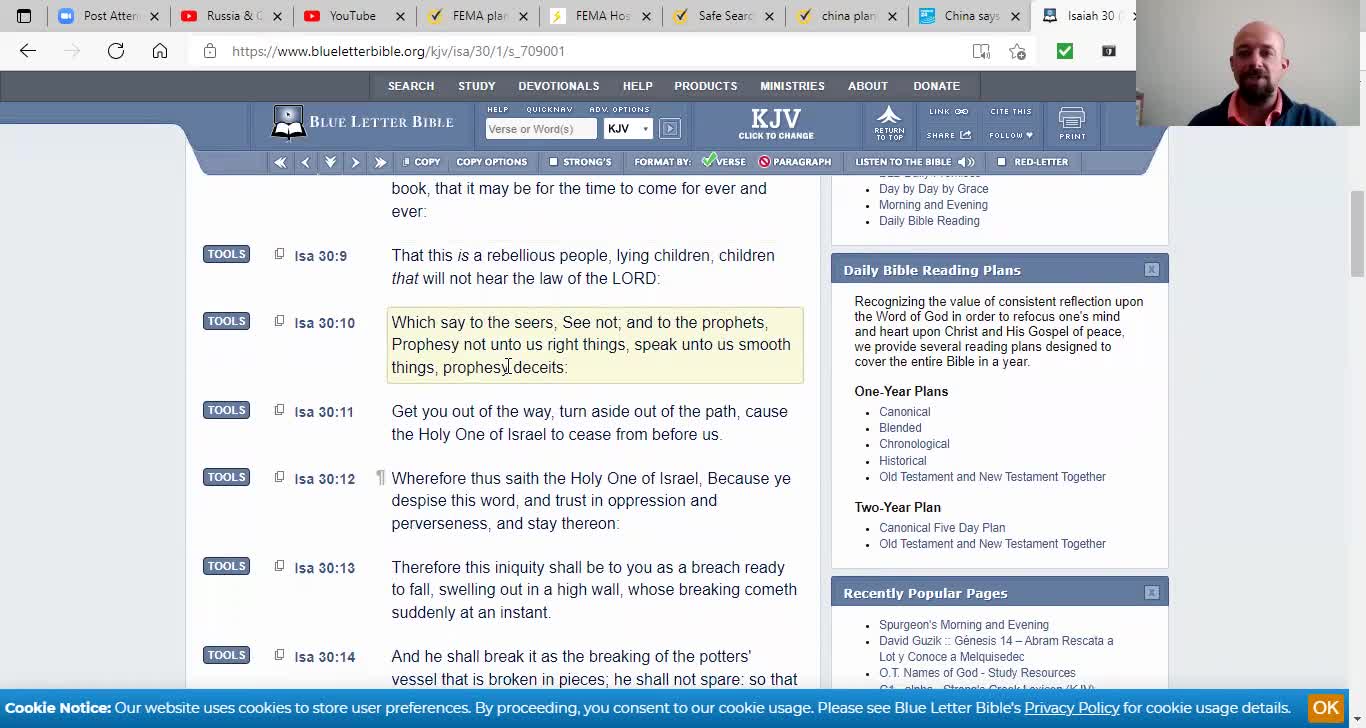Image resolution: width=1366 pixels, height=728 pixels.
Task: Select Paragraph format option
Action: point(795,162)
